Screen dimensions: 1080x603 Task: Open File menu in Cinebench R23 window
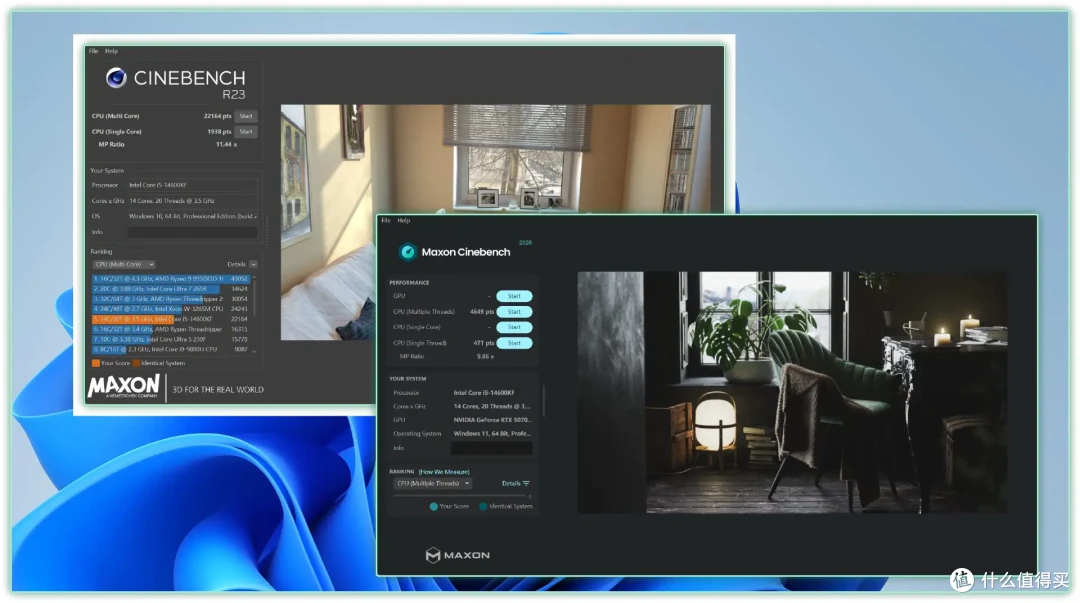click(93, 51)
